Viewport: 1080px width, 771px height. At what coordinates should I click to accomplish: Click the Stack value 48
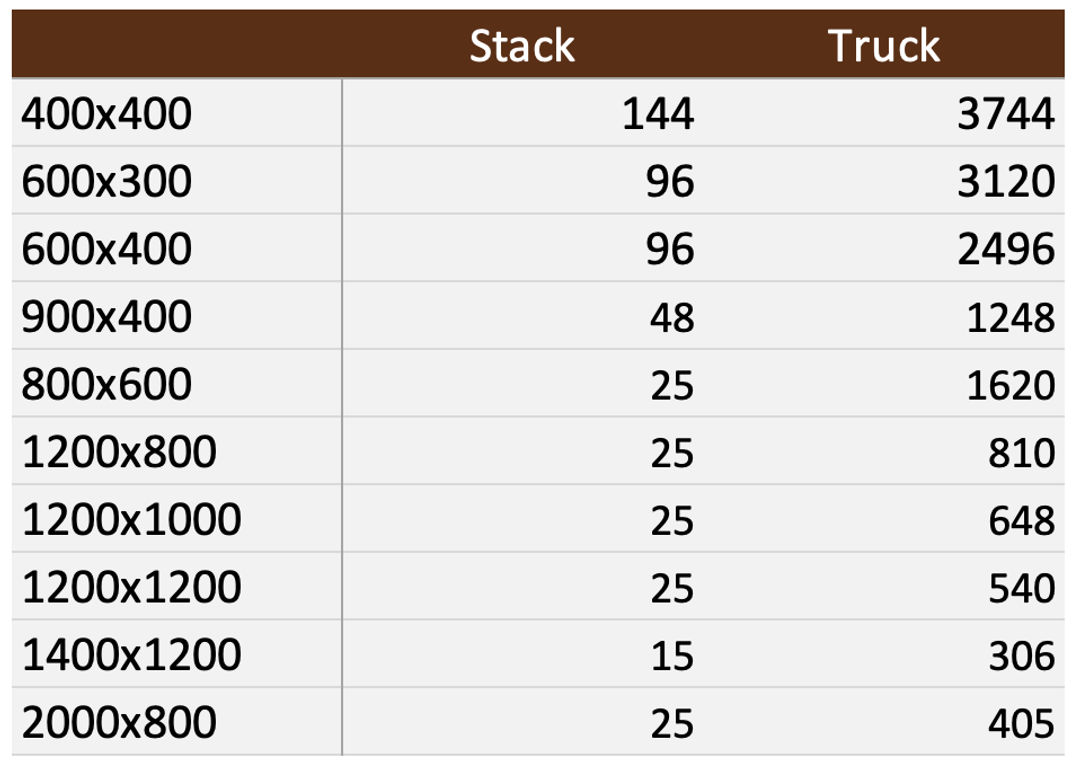coord(671,317)
